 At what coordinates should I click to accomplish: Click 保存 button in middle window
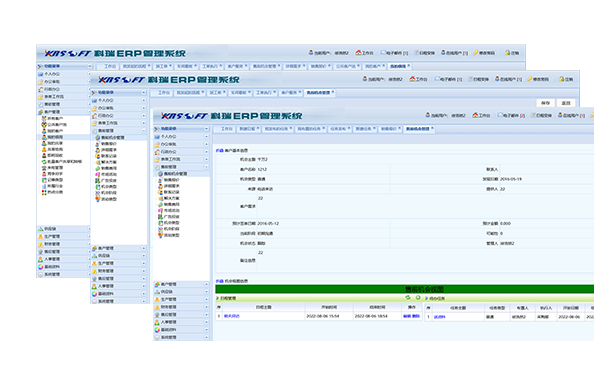[x=545, y=103]
